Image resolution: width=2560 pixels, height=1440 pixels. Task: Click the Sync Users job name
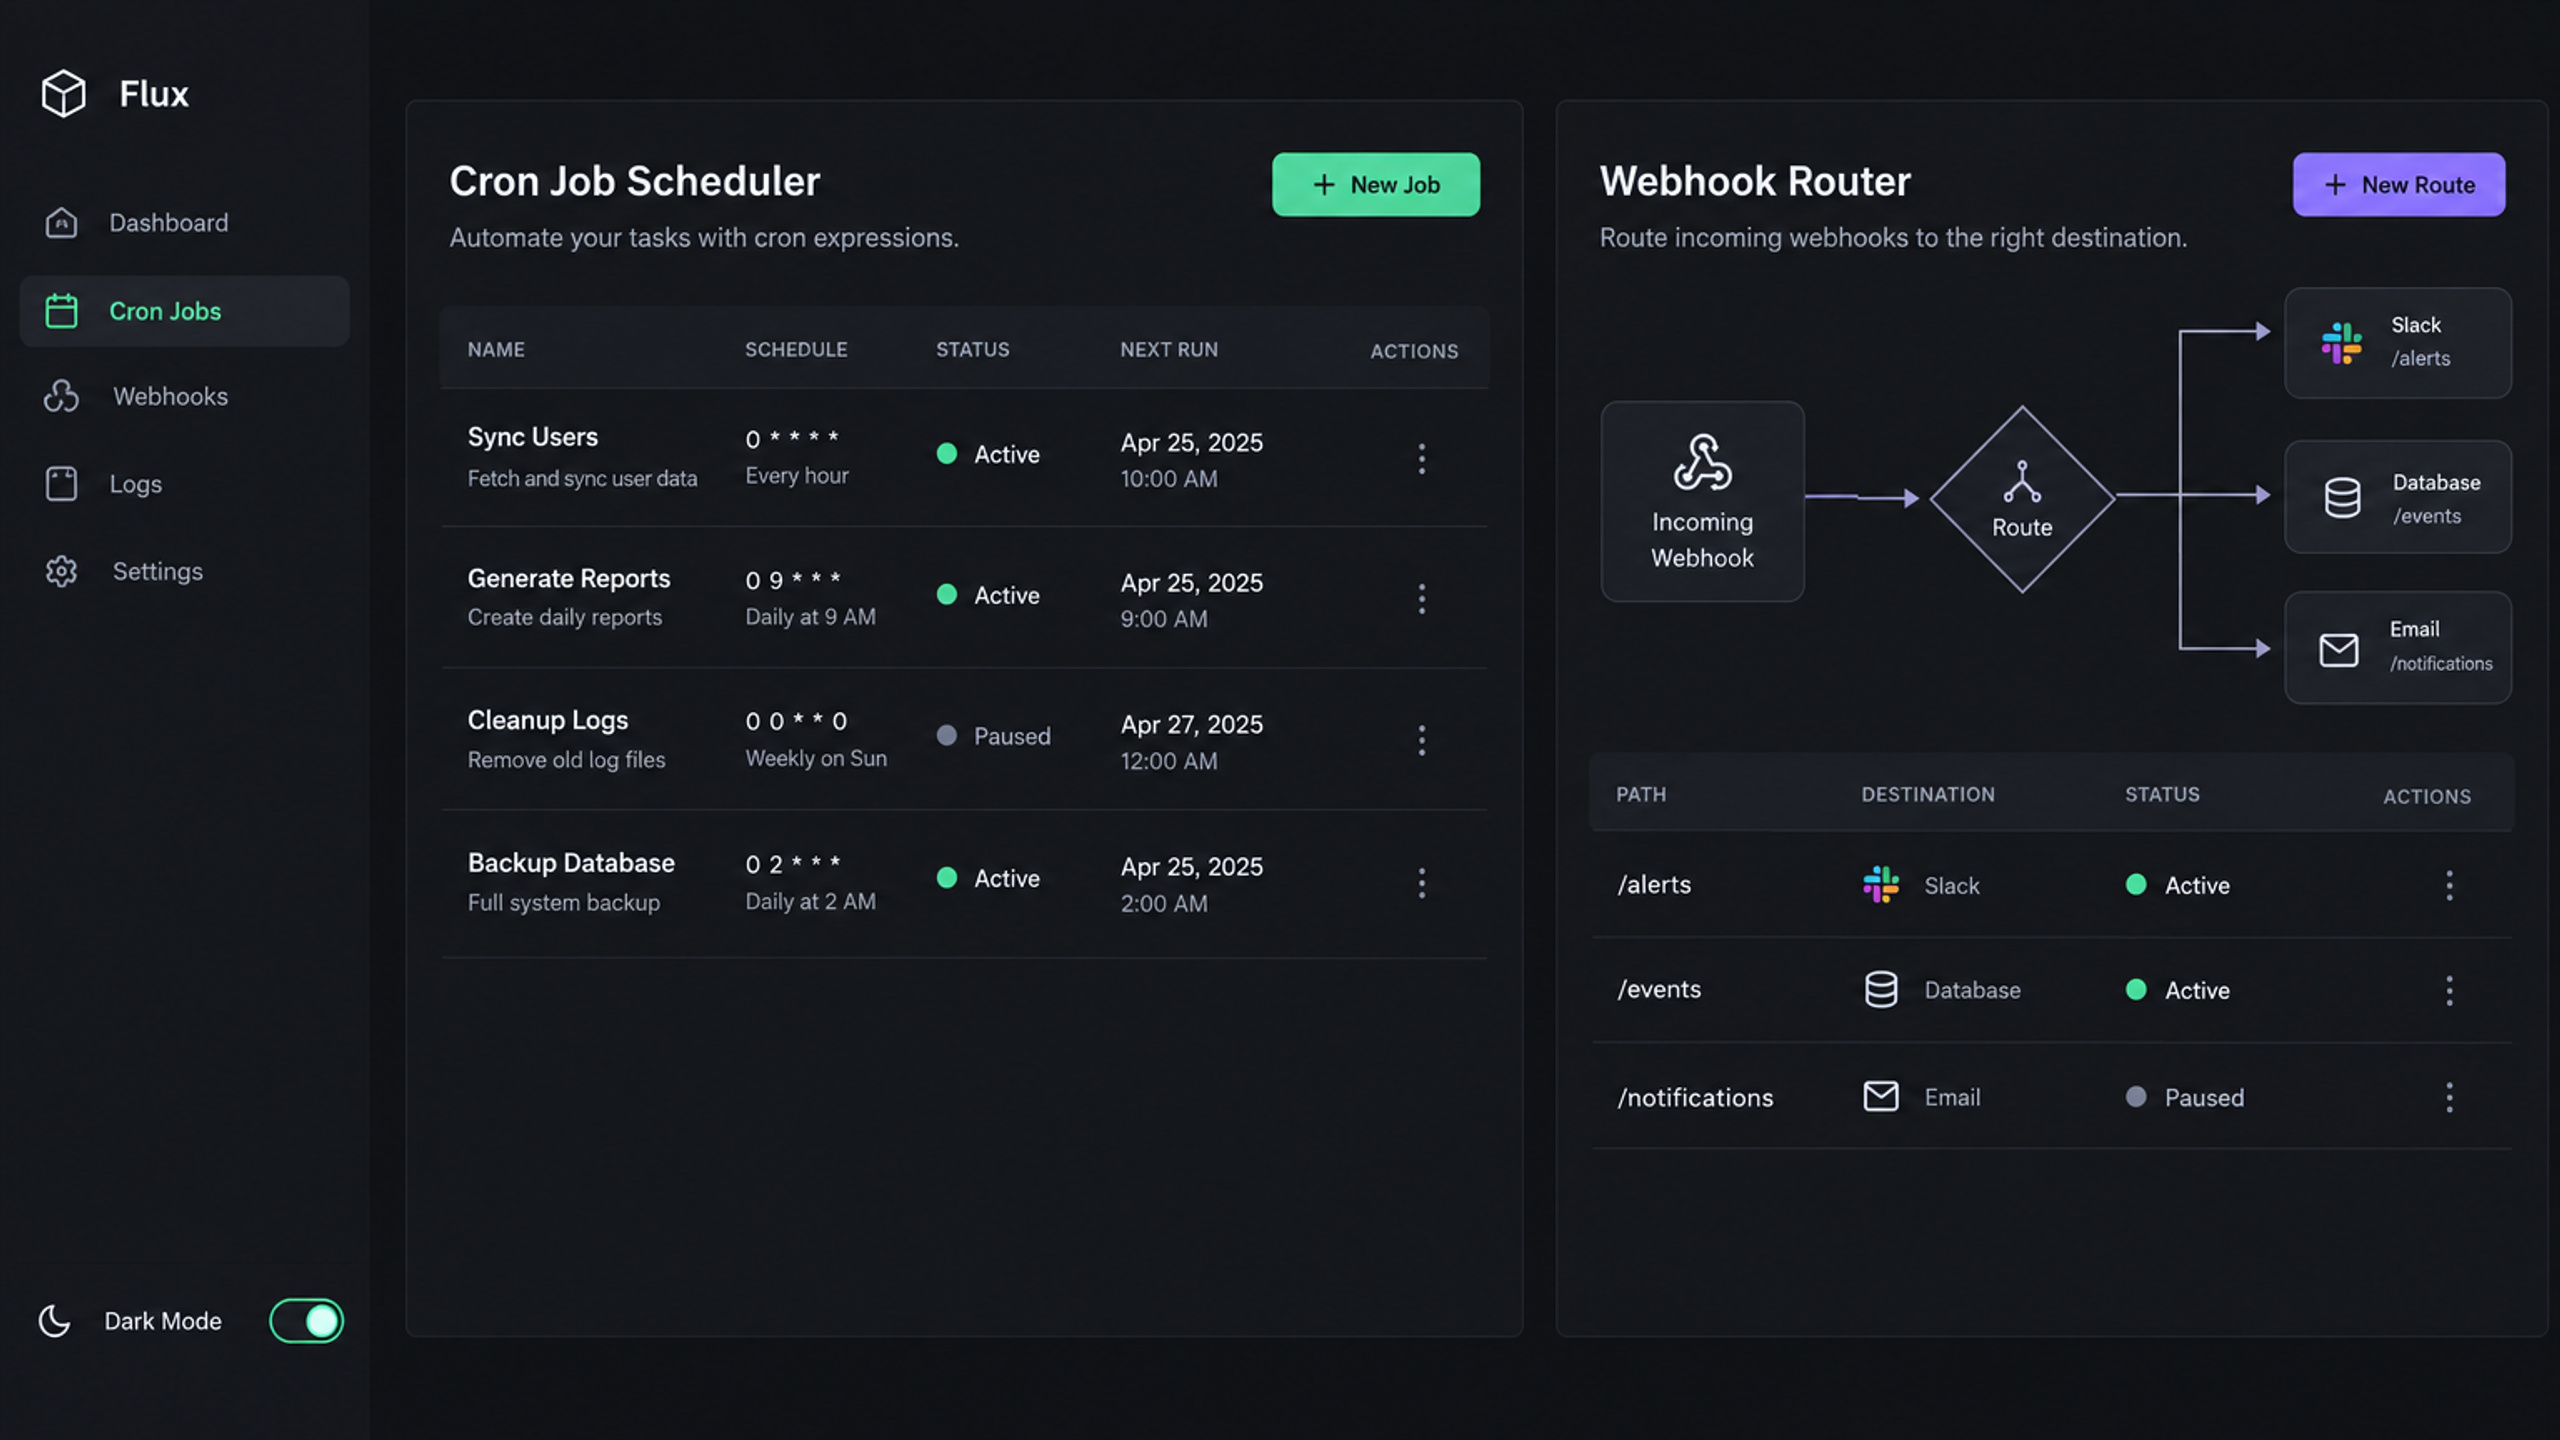point(533,437)
